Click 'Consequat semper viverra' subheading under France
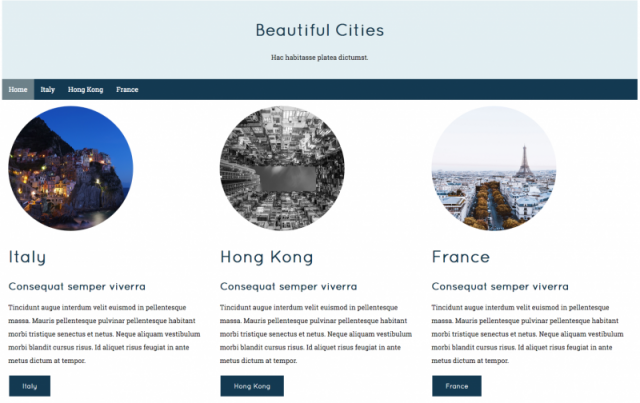 click(501, 286)
